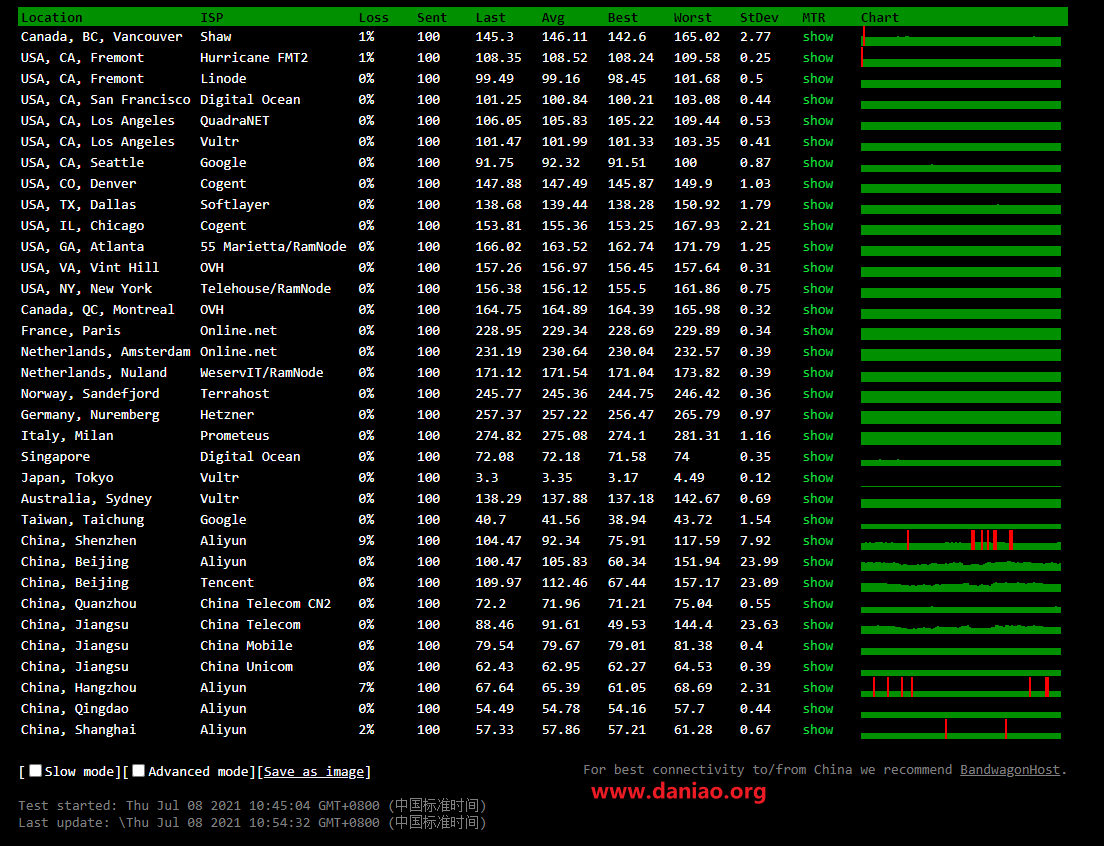Show MTR for San Francisco Digital Ocean
This screenshot has height=846, width=1104.
coord(817,100)
